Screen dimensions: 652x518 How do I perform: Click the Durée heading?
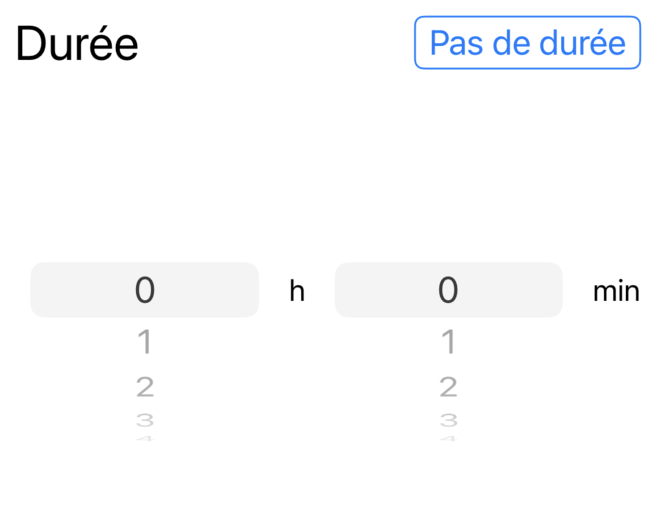click(77, 44)
